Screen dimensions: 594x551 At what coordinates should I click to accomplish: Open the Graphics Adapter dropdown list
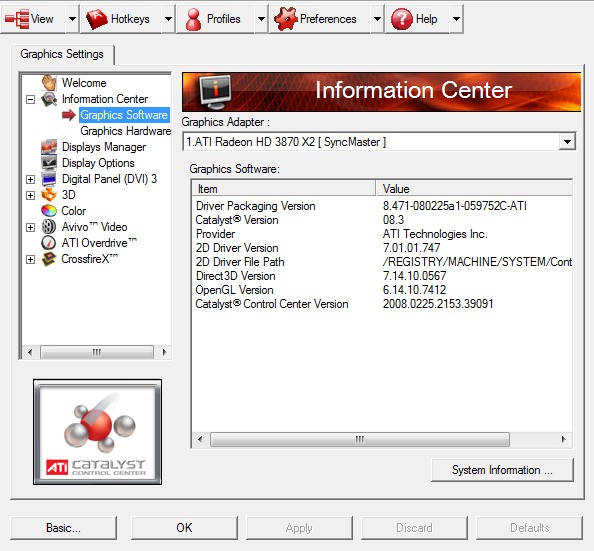pyautogui.click(x=567, y=142)
